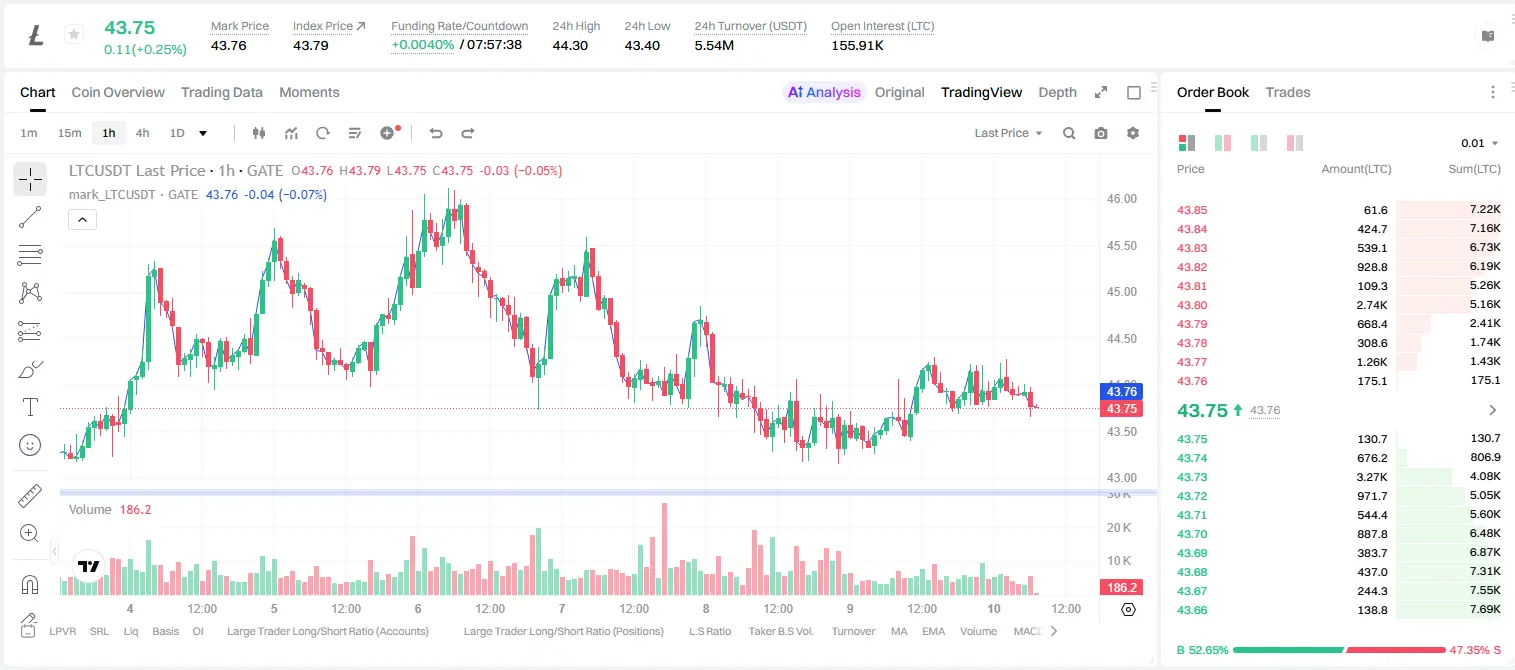Activate the AI Analysis button

click(x=824, y=92)
